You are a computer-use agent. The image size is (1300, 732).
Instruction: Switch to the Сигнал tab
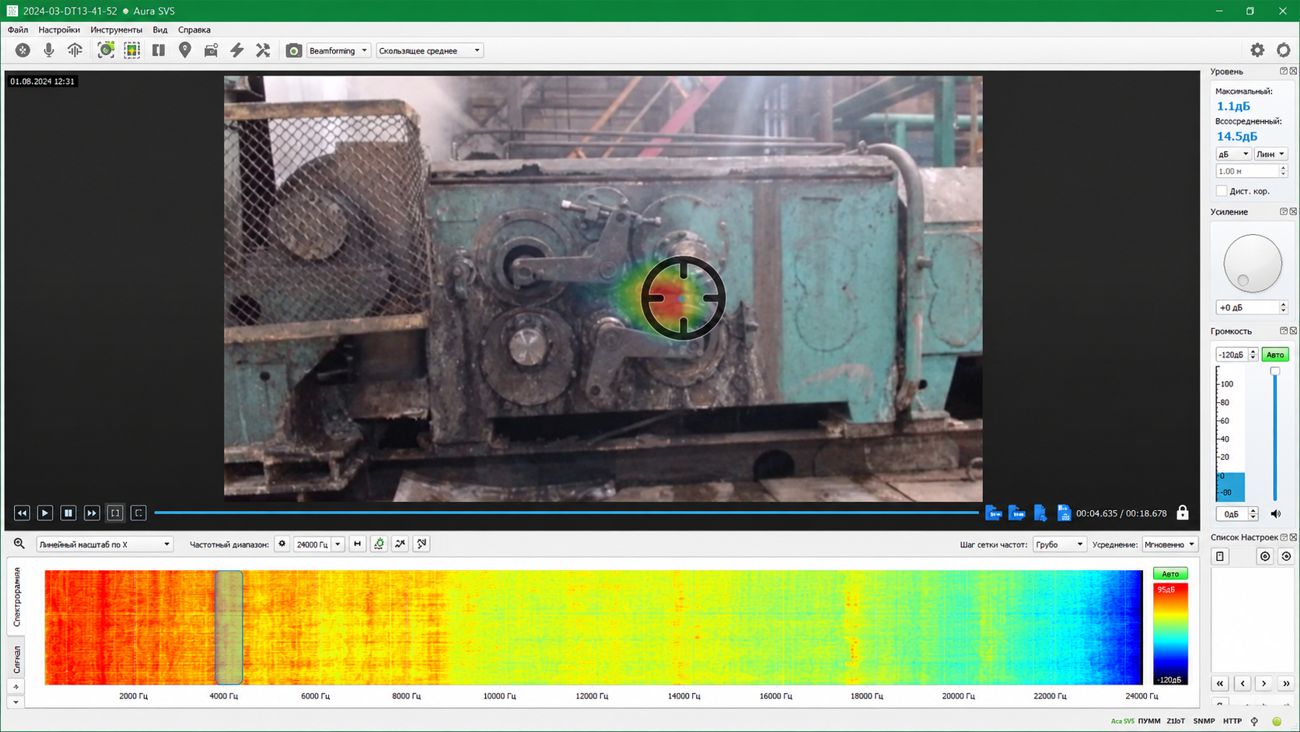pyautogui.click(x=16, y=659)
